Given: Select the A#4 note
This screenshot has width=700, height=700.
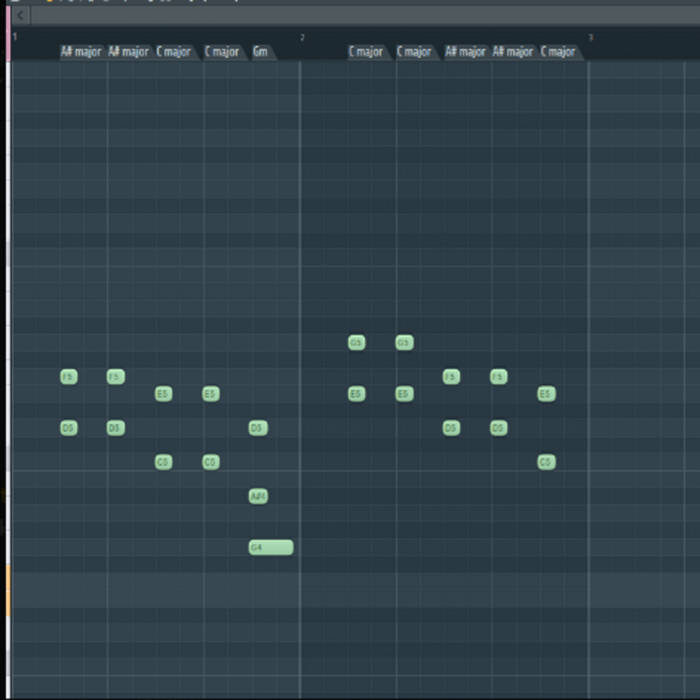Looking at the screenshot, I should point(258,496).
